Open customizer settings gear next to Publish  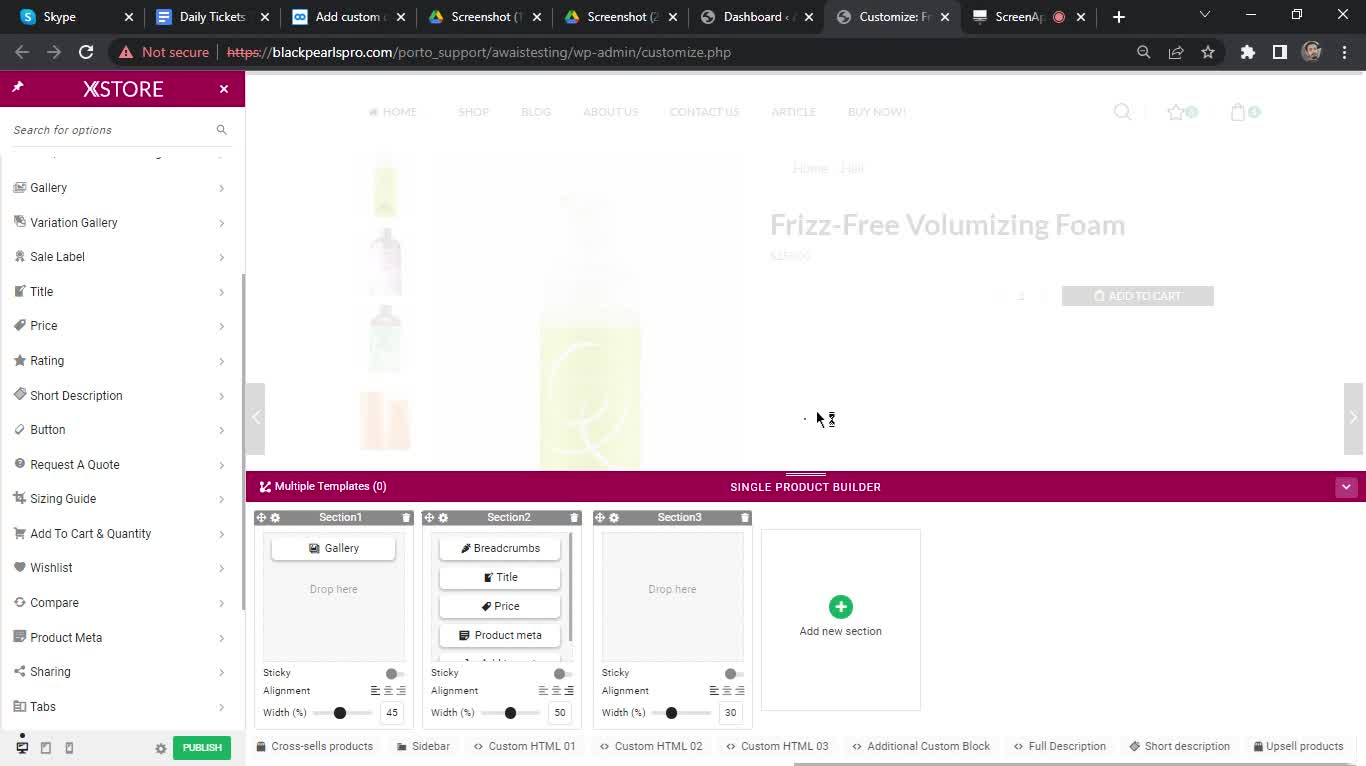tap(160, 748)
